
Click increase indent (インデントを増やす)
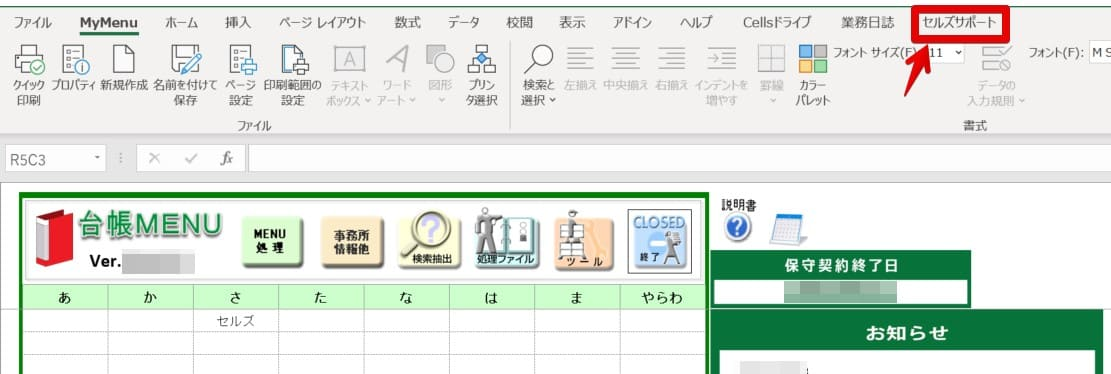click(x=721, y=74)
